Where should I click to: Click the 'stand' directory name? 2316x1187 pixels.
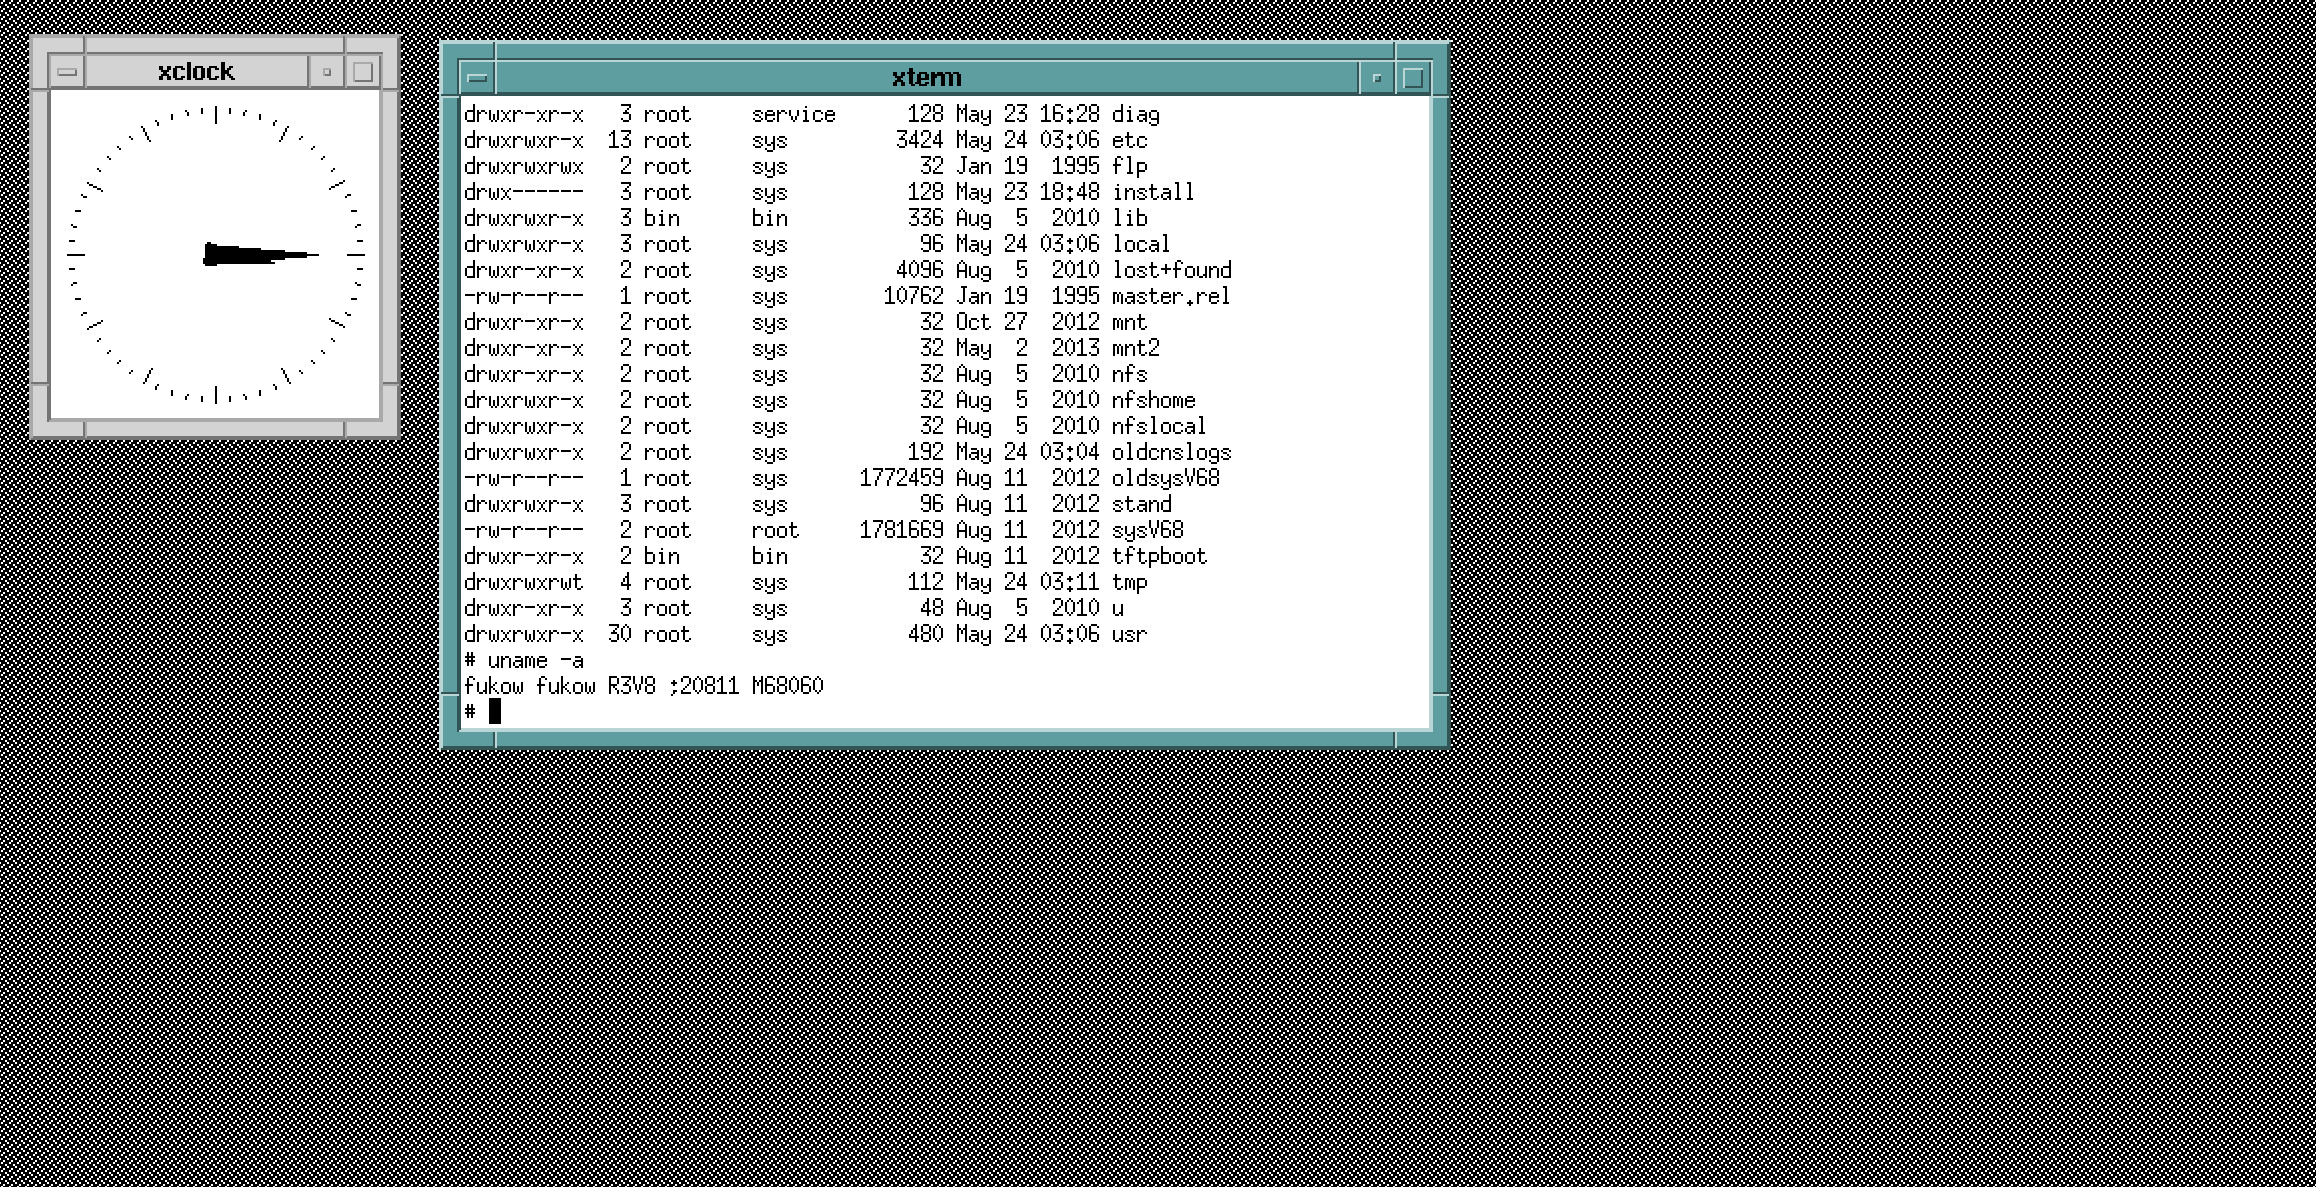(1142, 504)
